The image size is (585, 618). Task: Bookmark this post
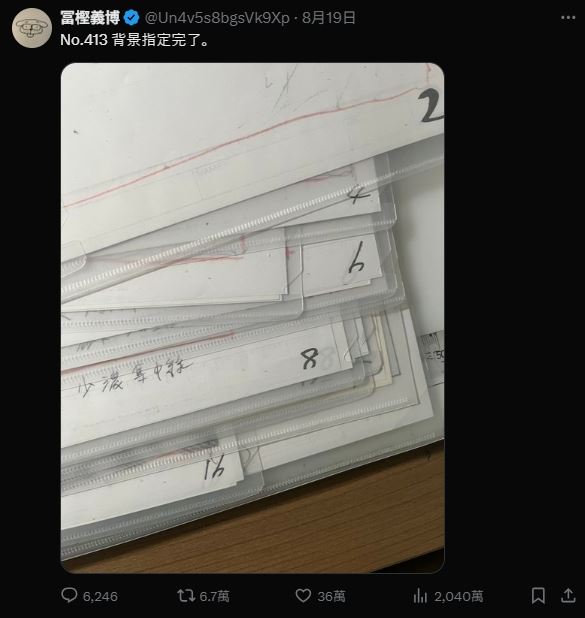538,595
